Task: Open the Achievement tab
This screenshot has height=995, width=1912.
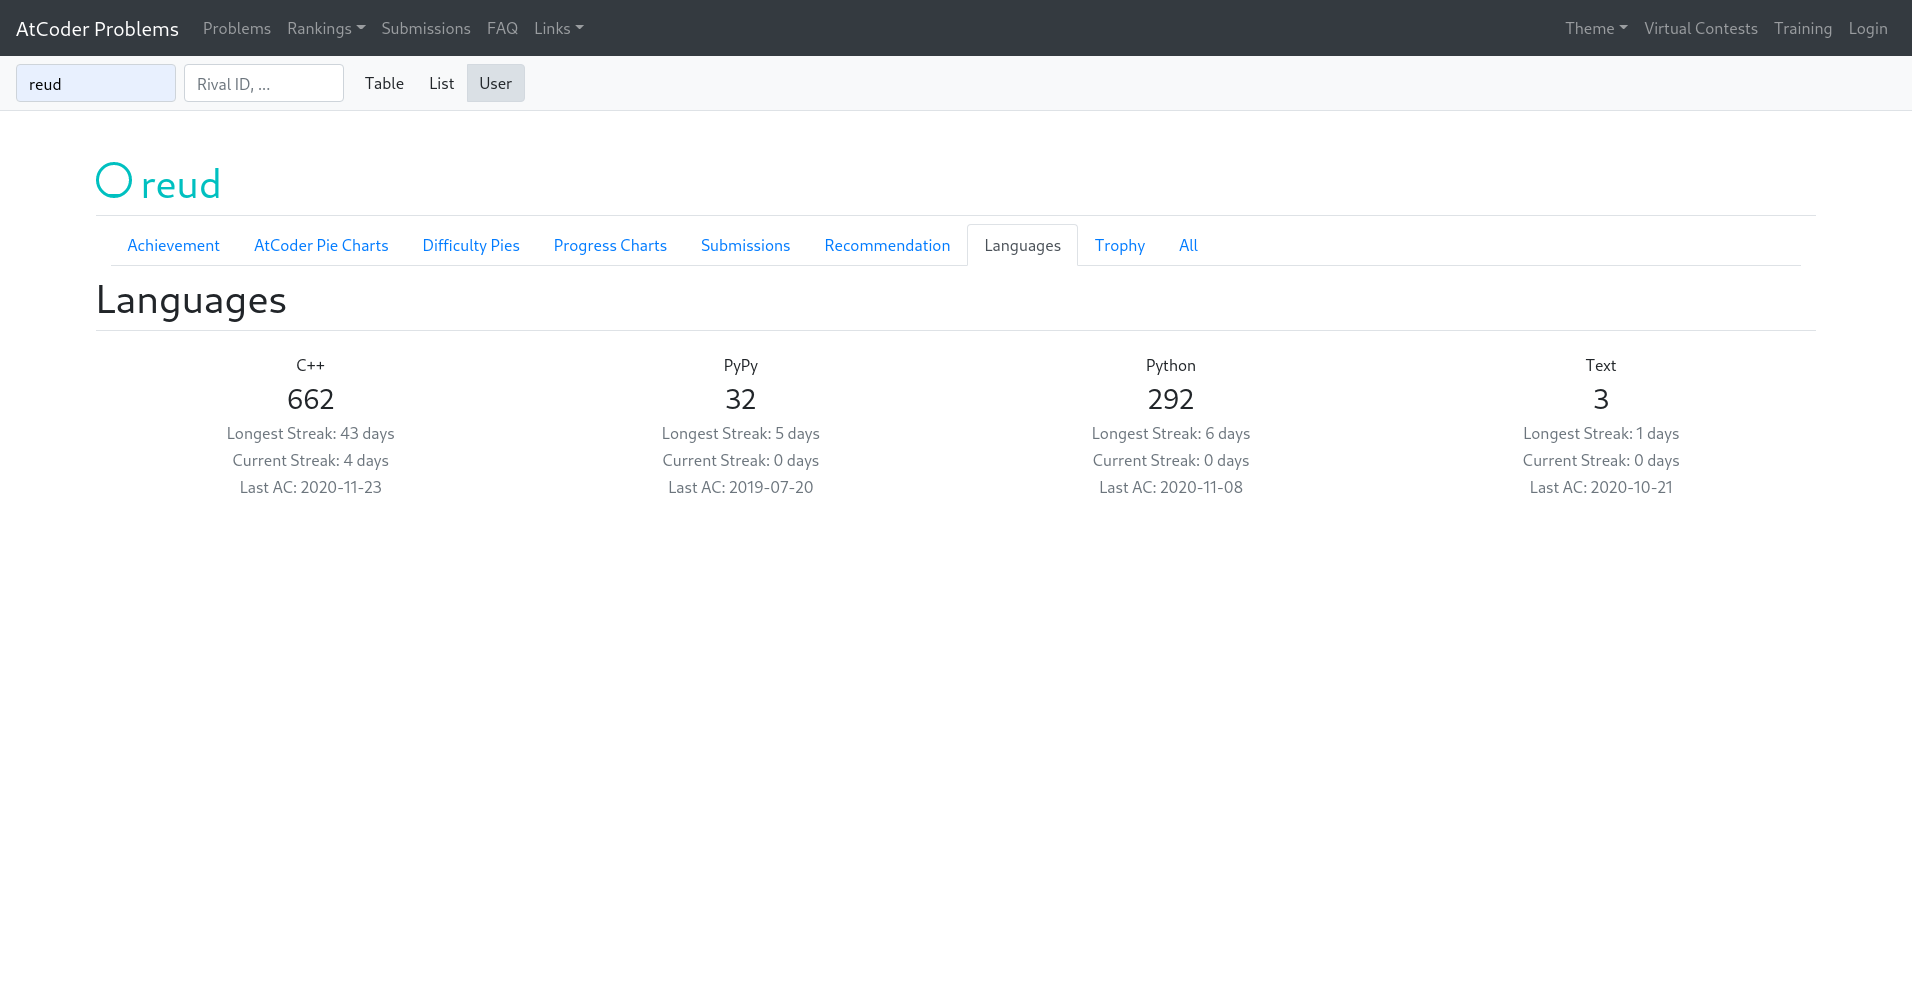Action: coord(173,245)
